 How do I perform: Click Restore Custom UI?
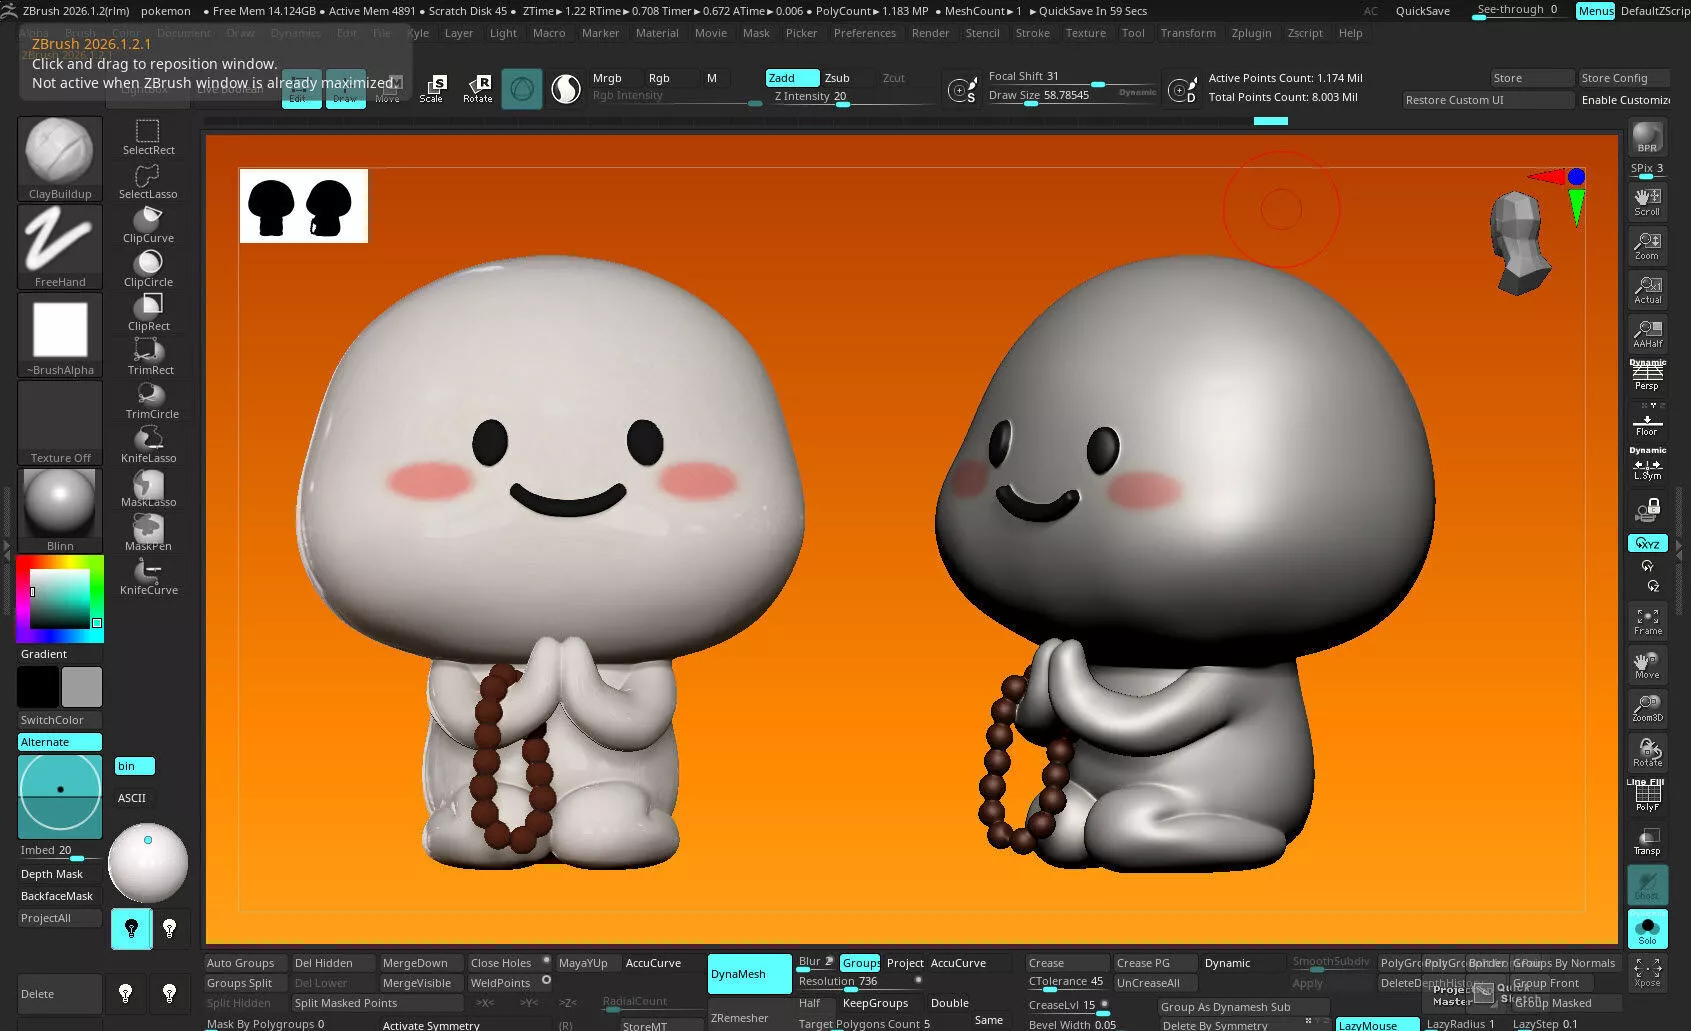[x=1487, y=100]
